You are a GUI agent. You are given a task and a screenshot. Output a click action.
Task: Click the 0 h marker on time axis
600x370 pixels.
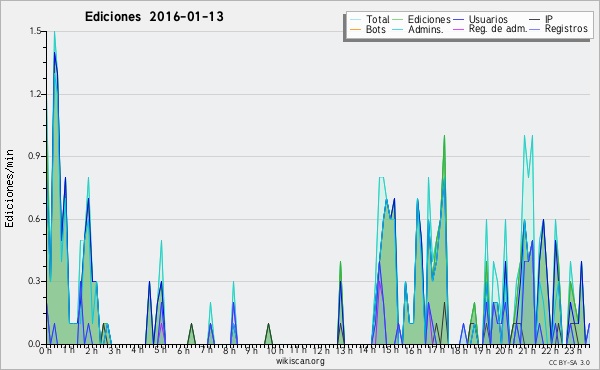(45, 351)
